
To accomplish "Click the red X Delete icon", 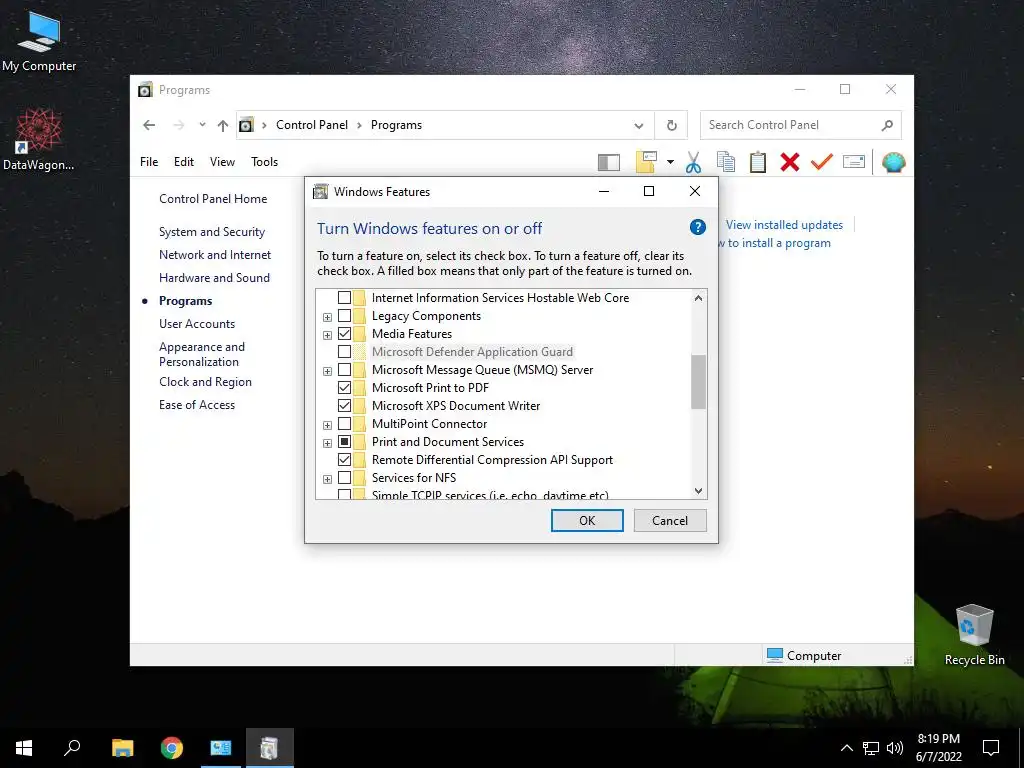I will [x=790, y=162].
